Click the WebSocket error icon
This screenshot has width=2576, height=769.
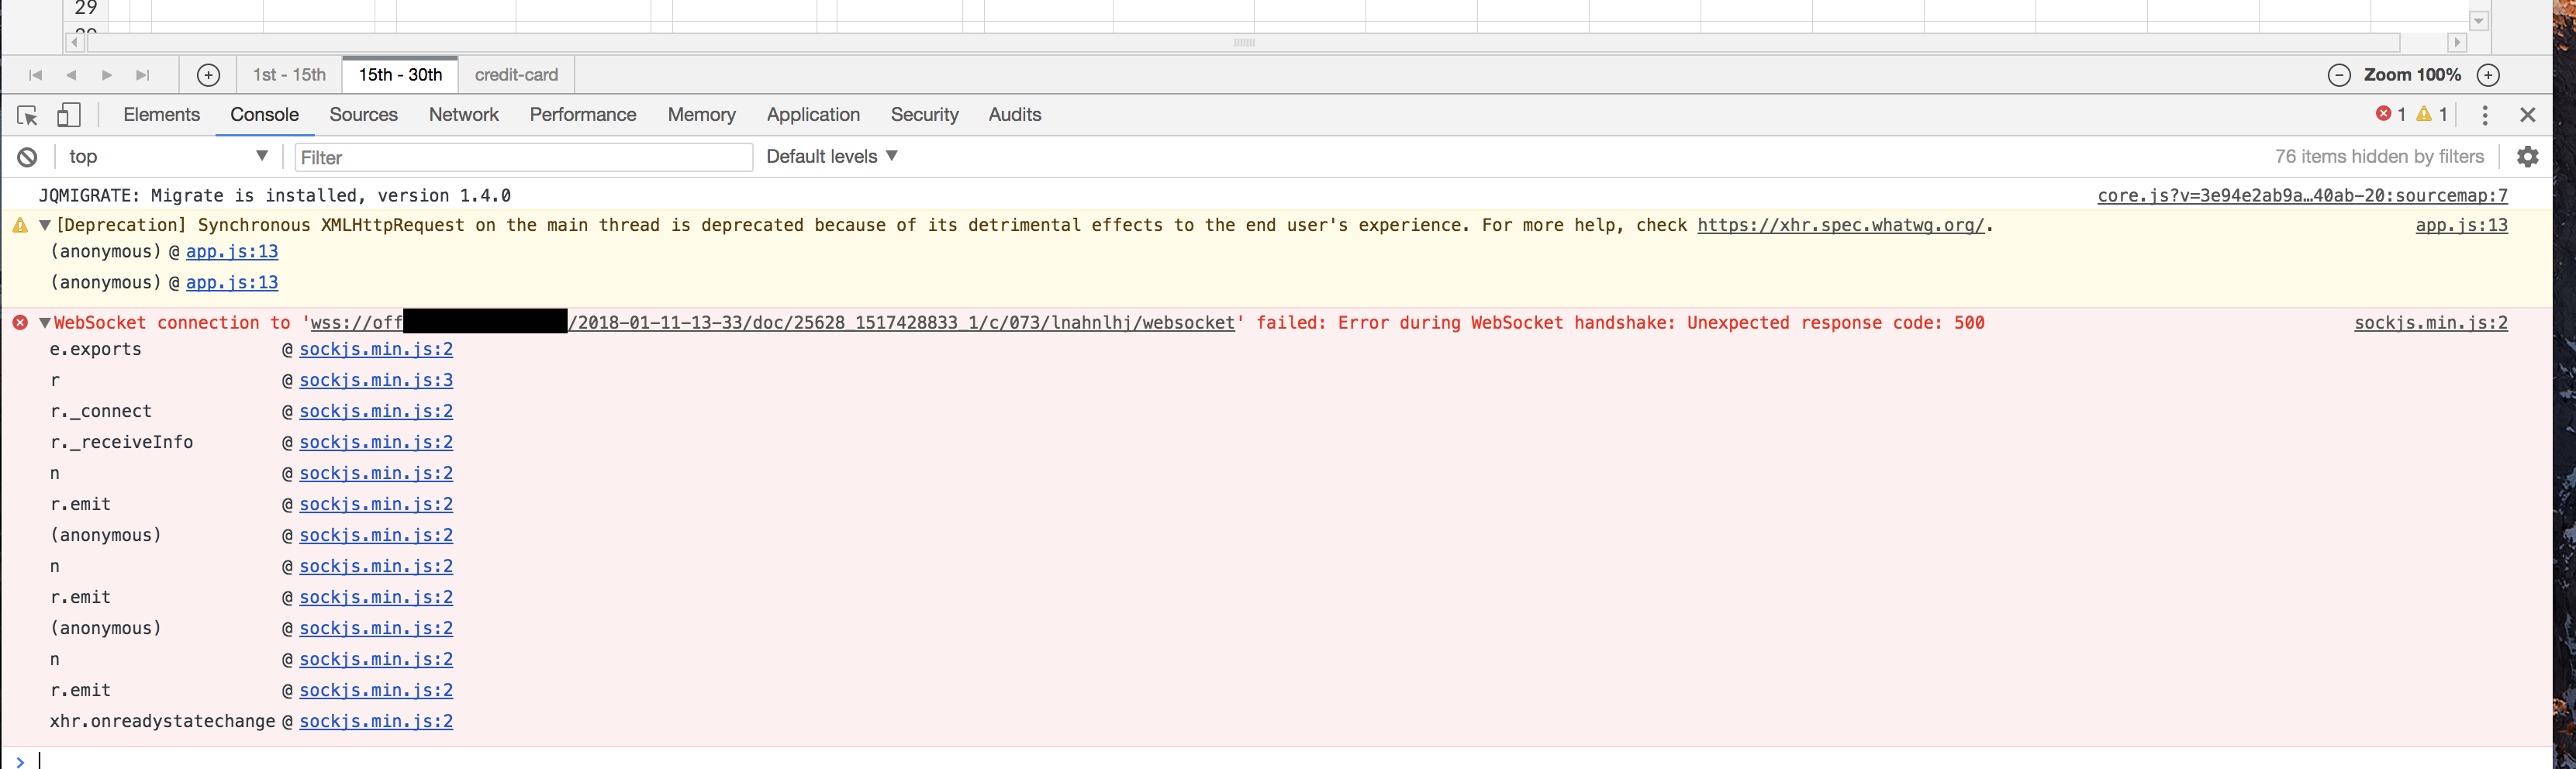(x=20, y=322)
